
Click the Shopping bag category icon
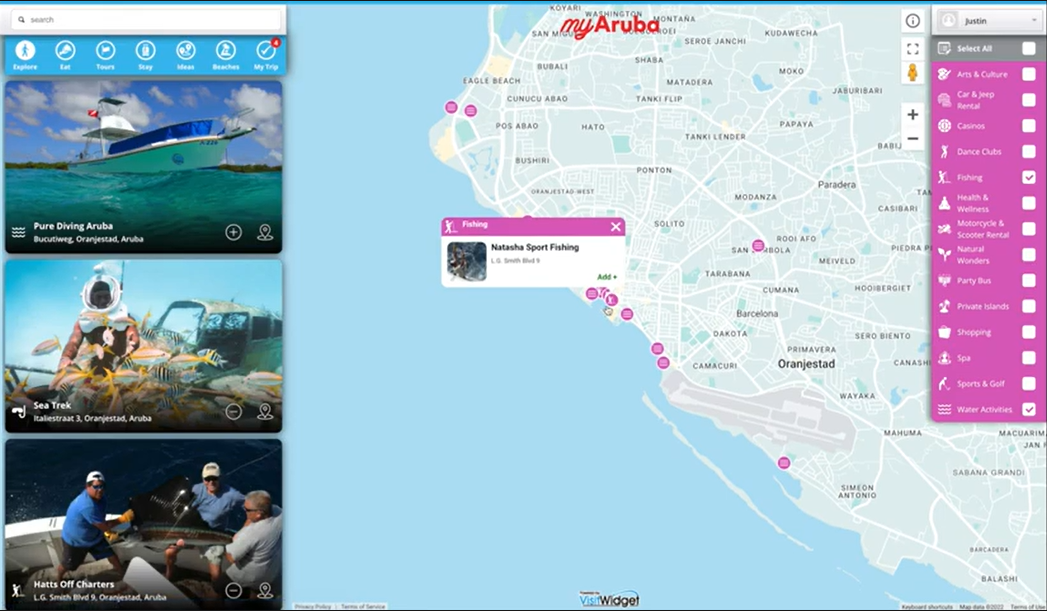tap(944, 332)
